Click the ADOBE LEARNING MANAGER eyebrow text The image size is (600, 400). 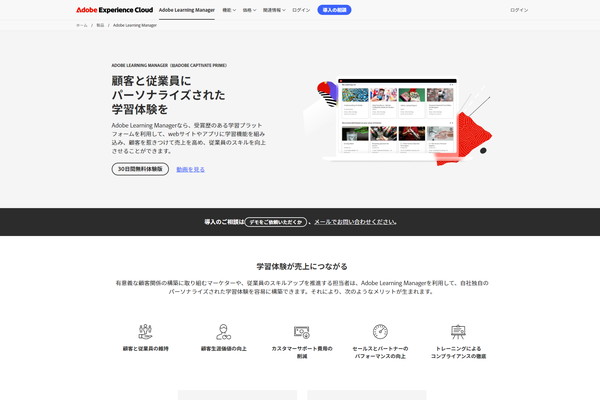169,65
